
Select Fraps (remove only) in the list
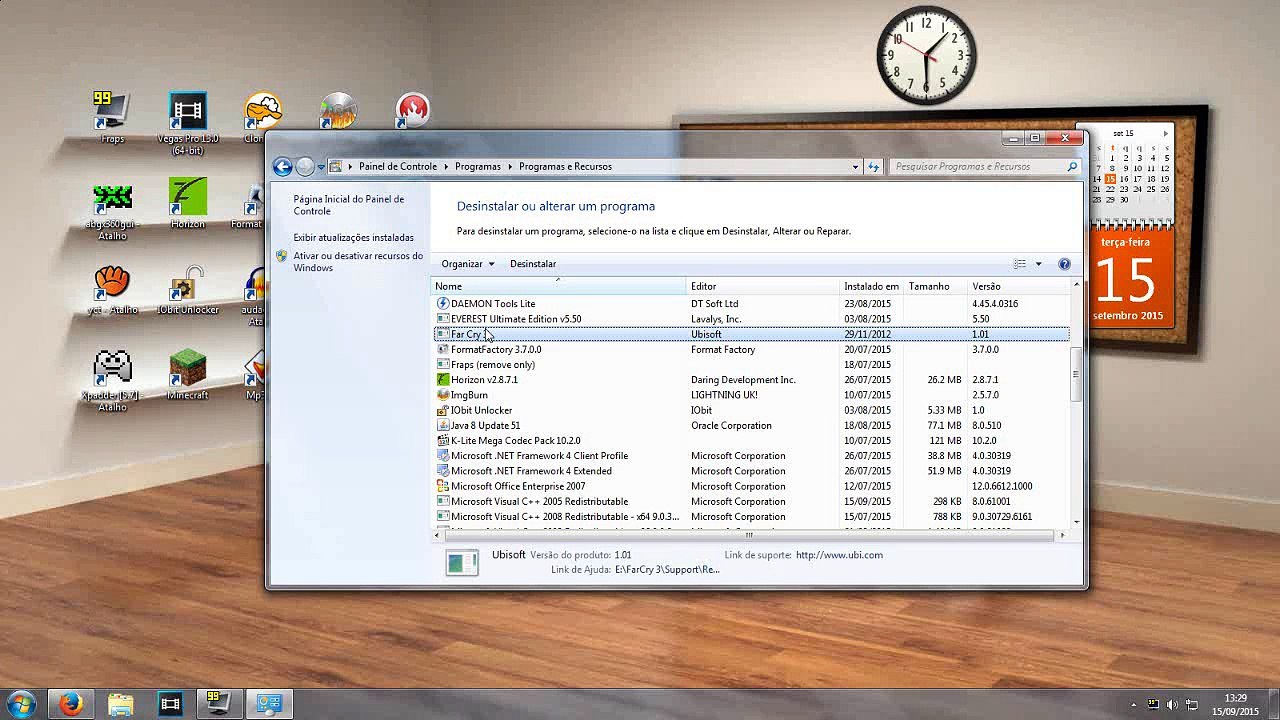(x=752, y=365)
